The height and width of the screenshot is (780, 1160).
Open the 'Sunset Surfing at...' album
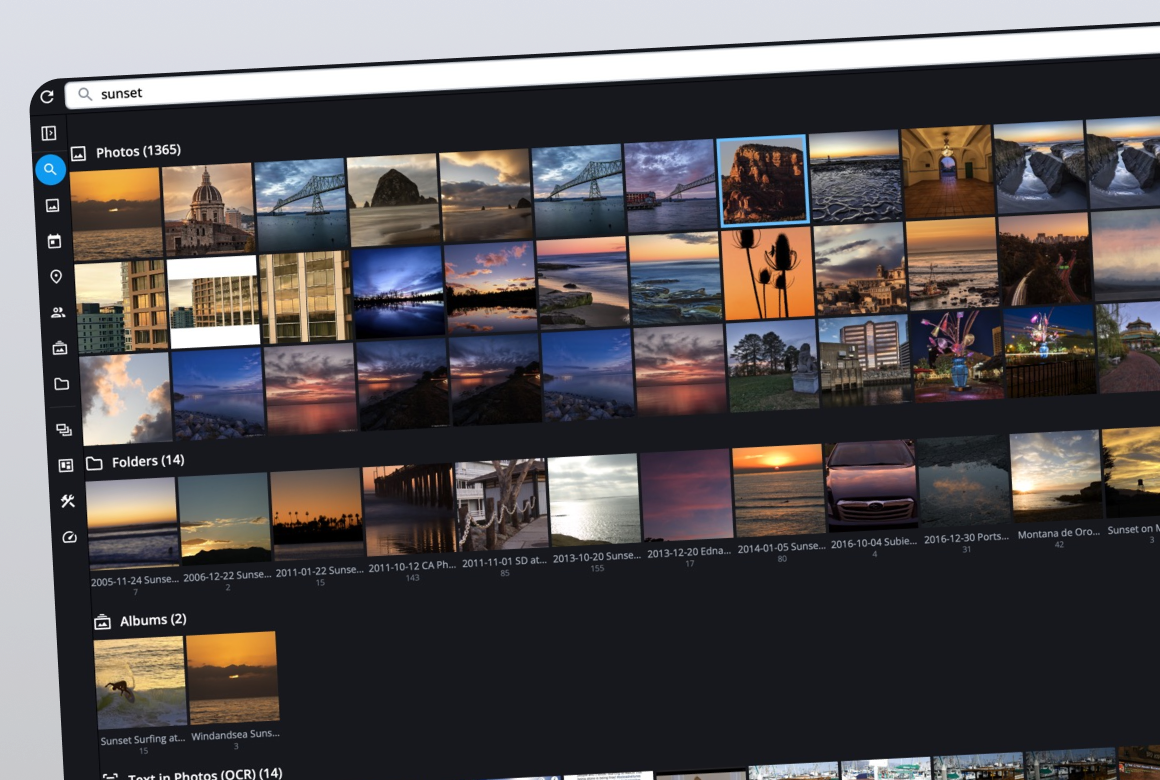[x=141, y=696]
